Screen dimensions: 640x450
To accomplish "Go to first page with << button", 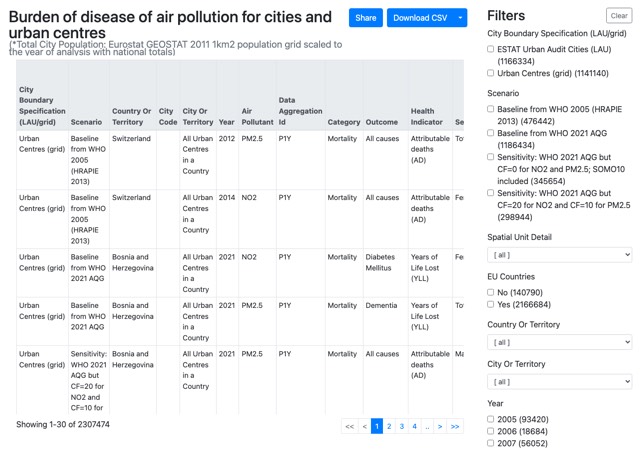I will (x=350, y=426).
